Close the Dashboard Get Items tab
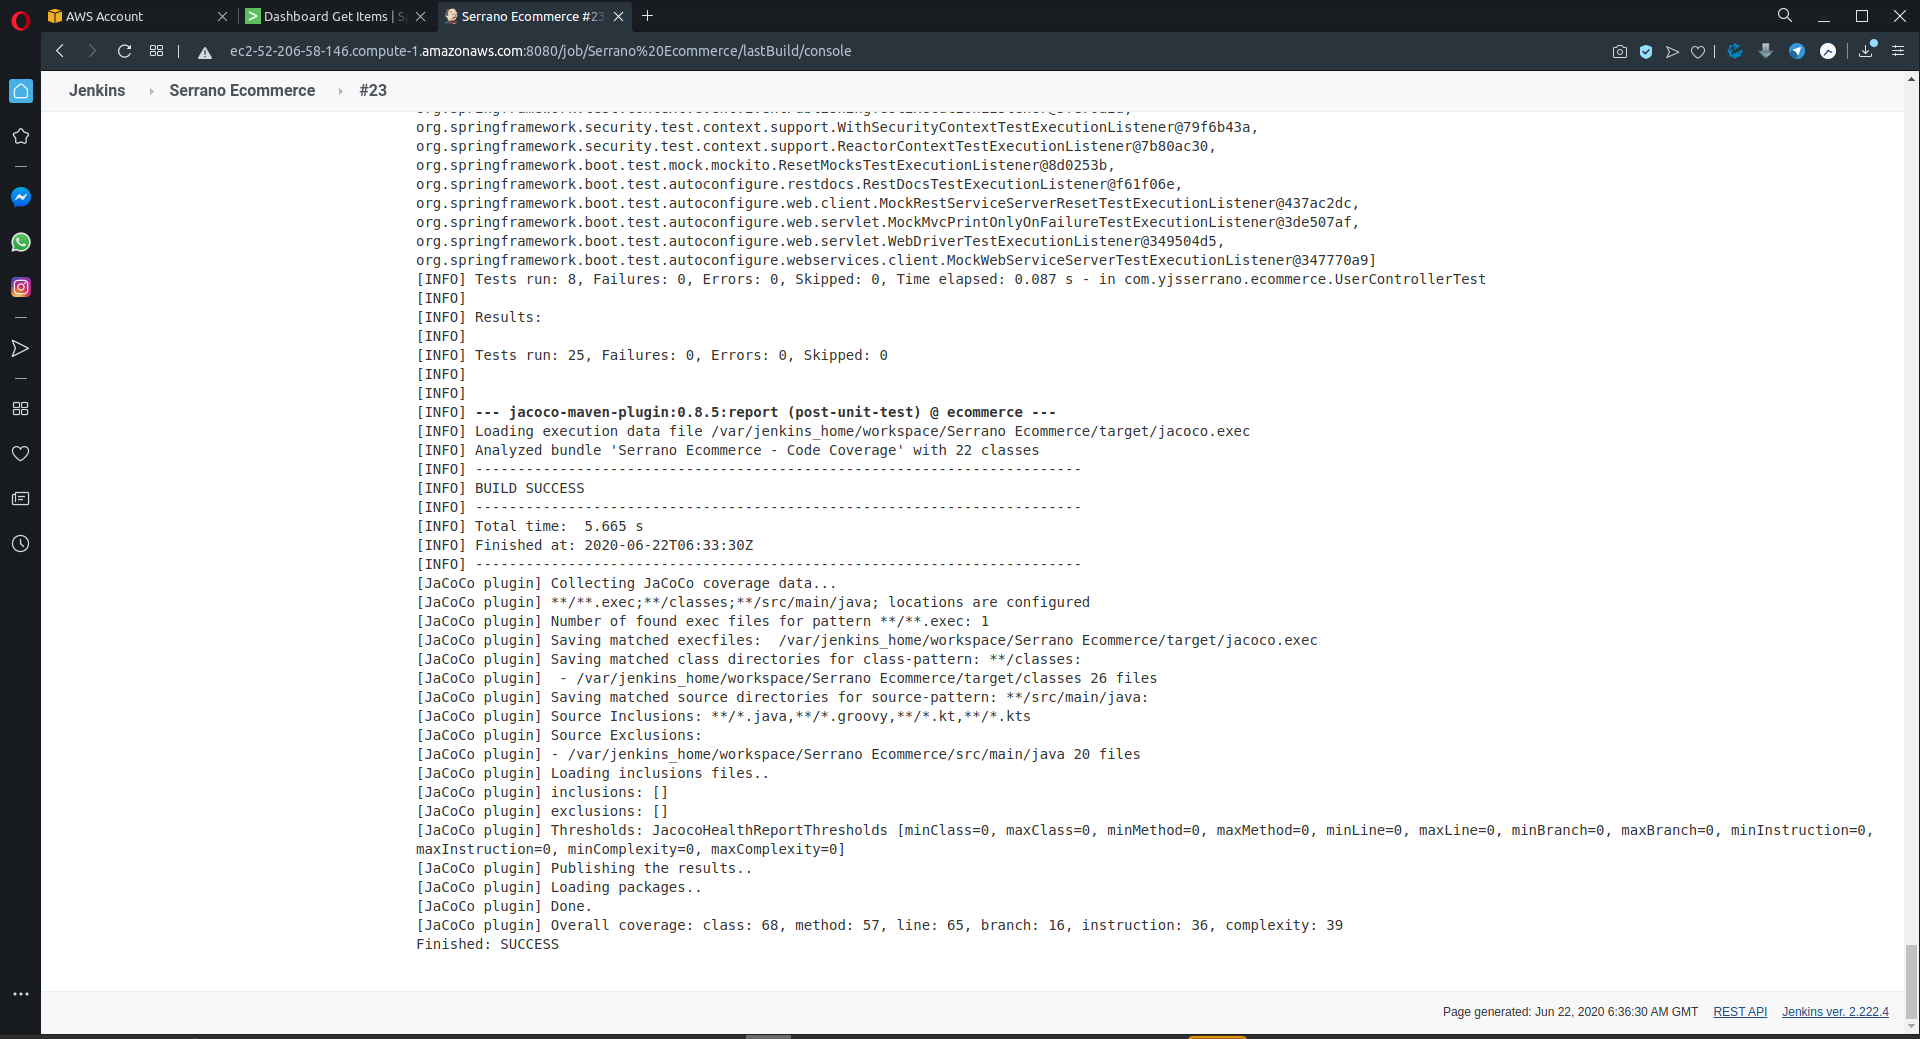Viewport: 1920px width, 1039px height. coord(420,16)
